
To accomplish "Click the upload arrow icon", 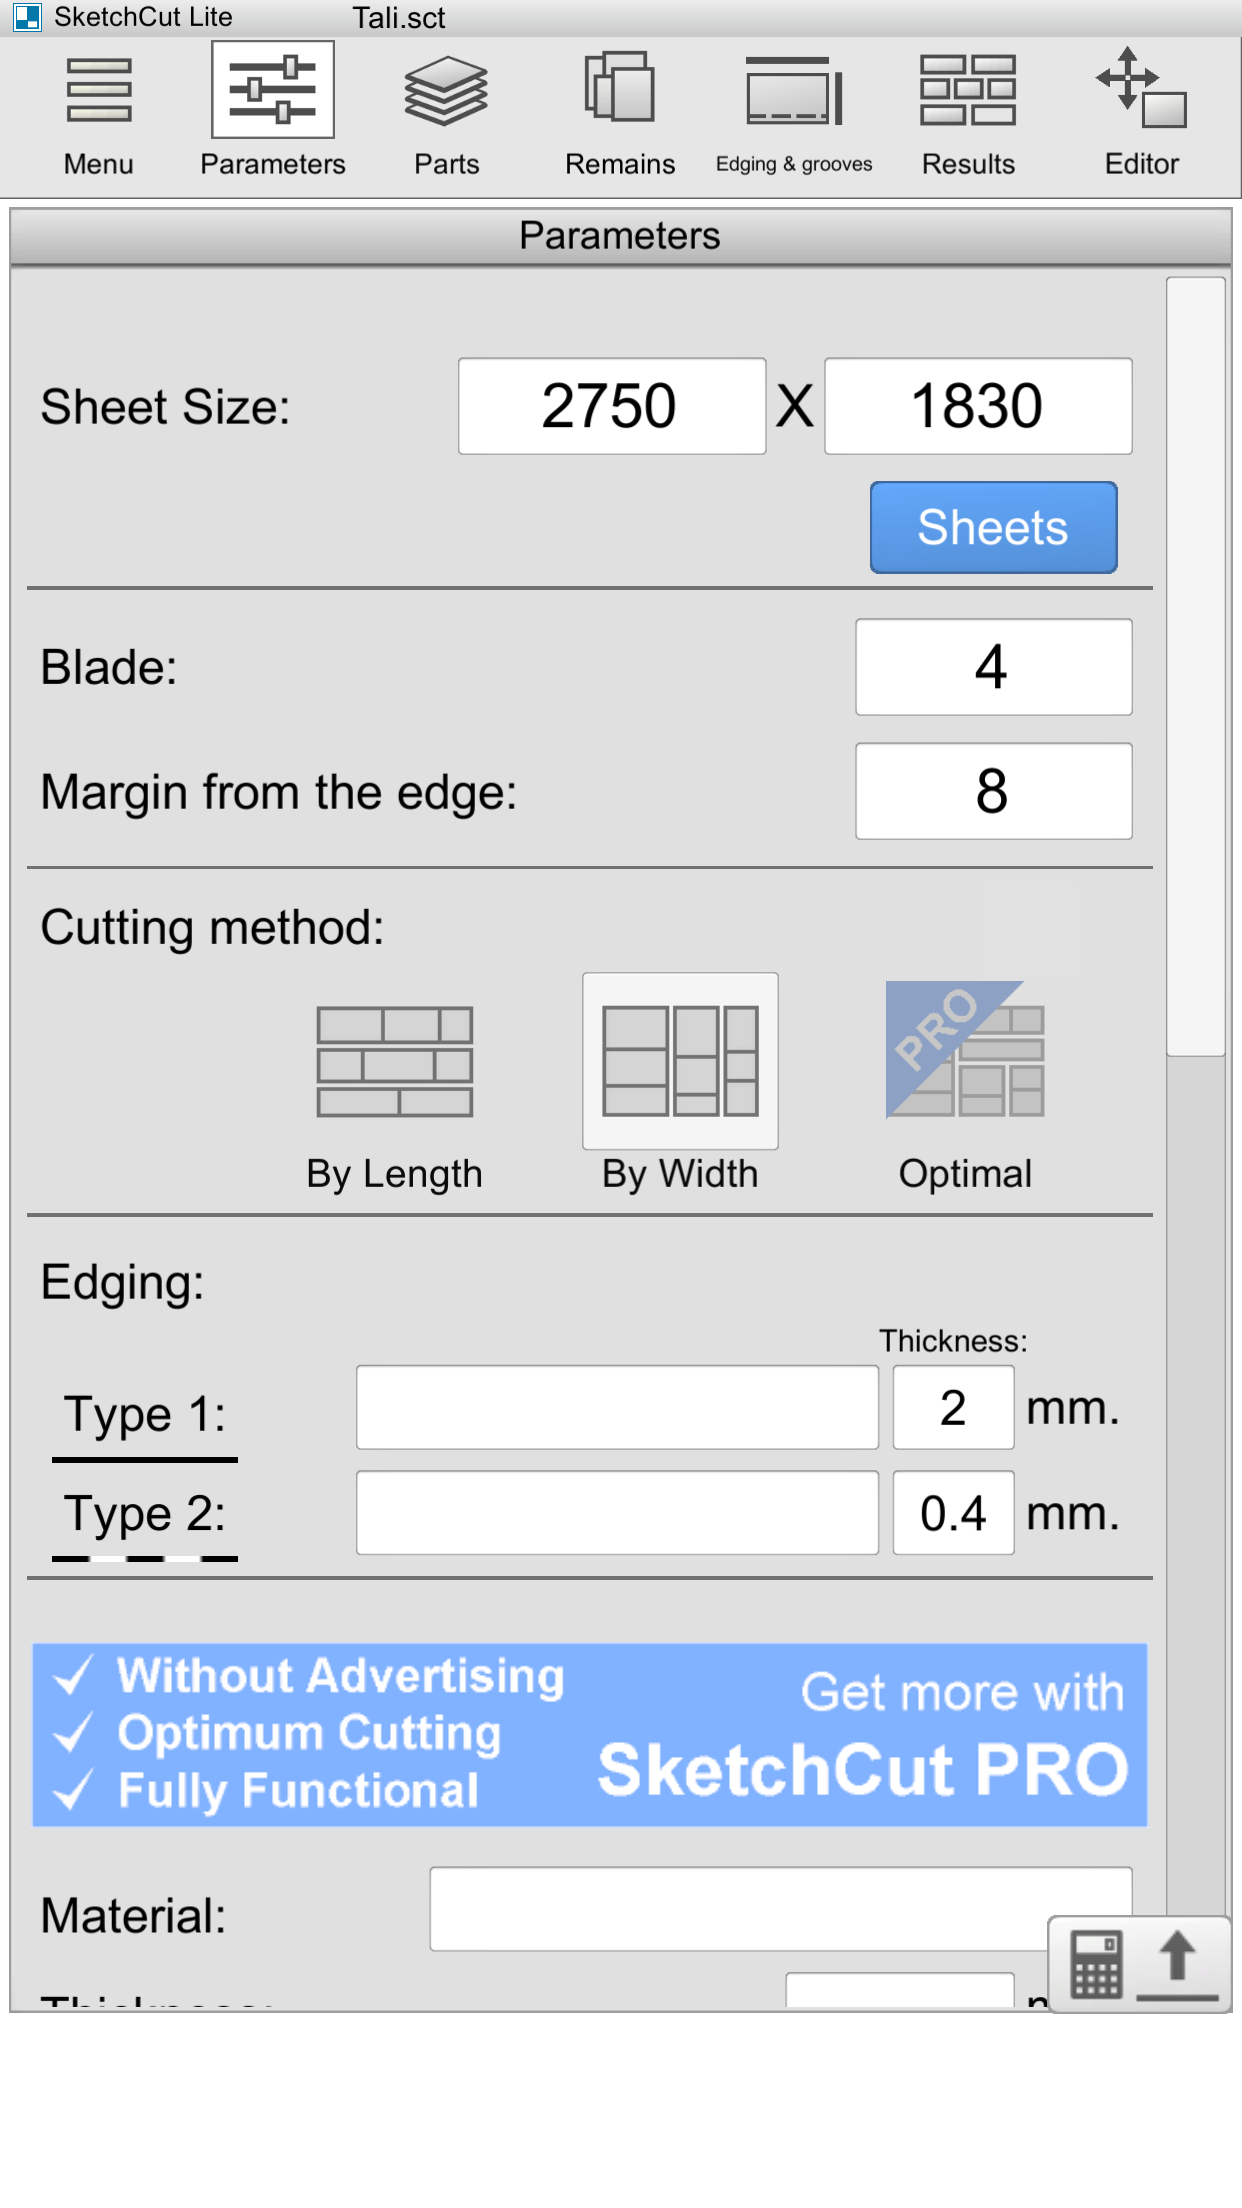I will point(1178,1964).
